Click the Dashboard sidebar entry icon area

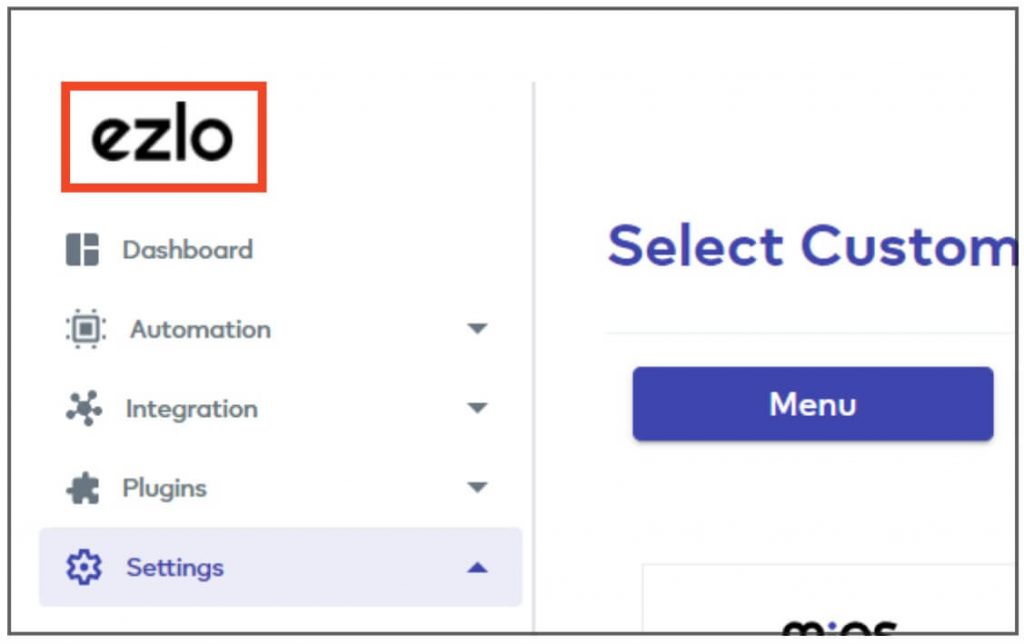pos(85,249)
